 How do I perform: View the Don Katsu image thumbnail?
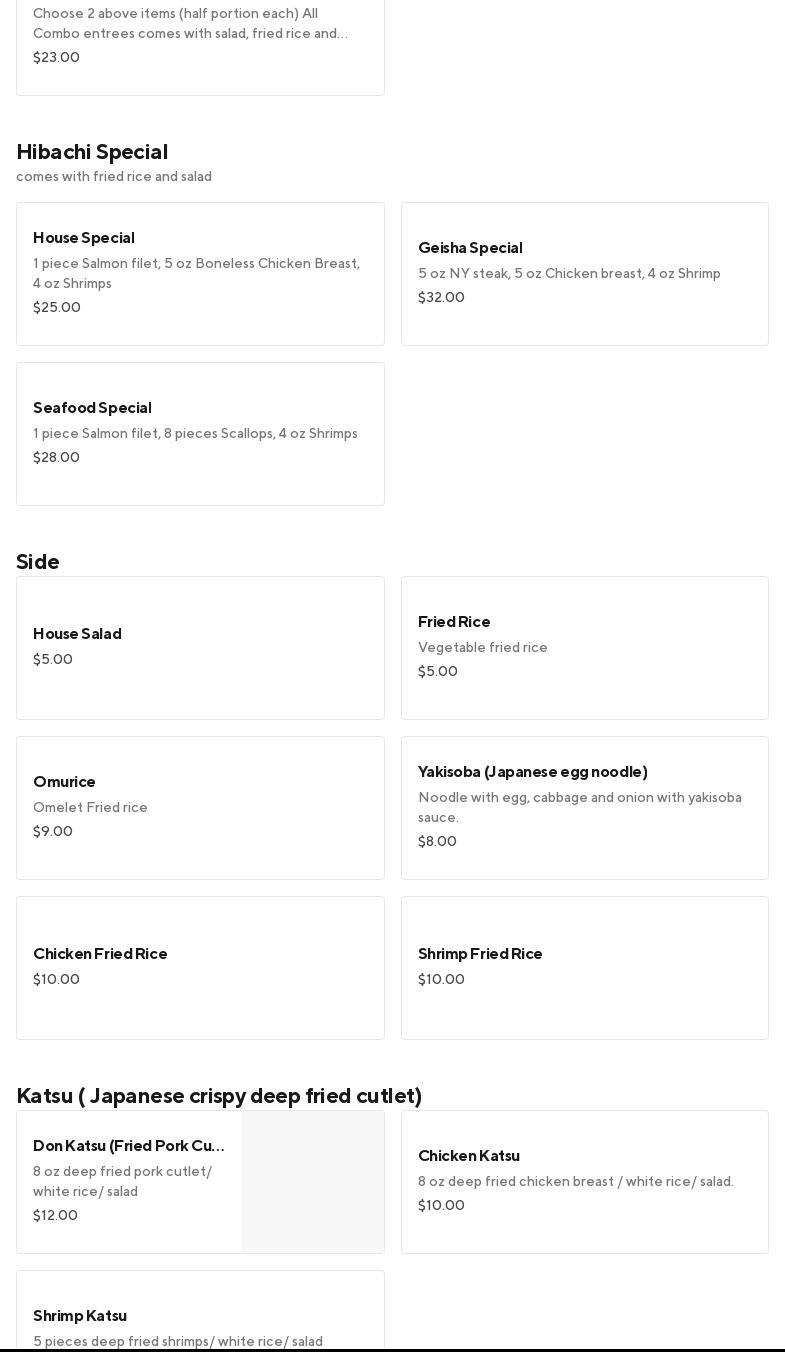(x=313, y=1182)
